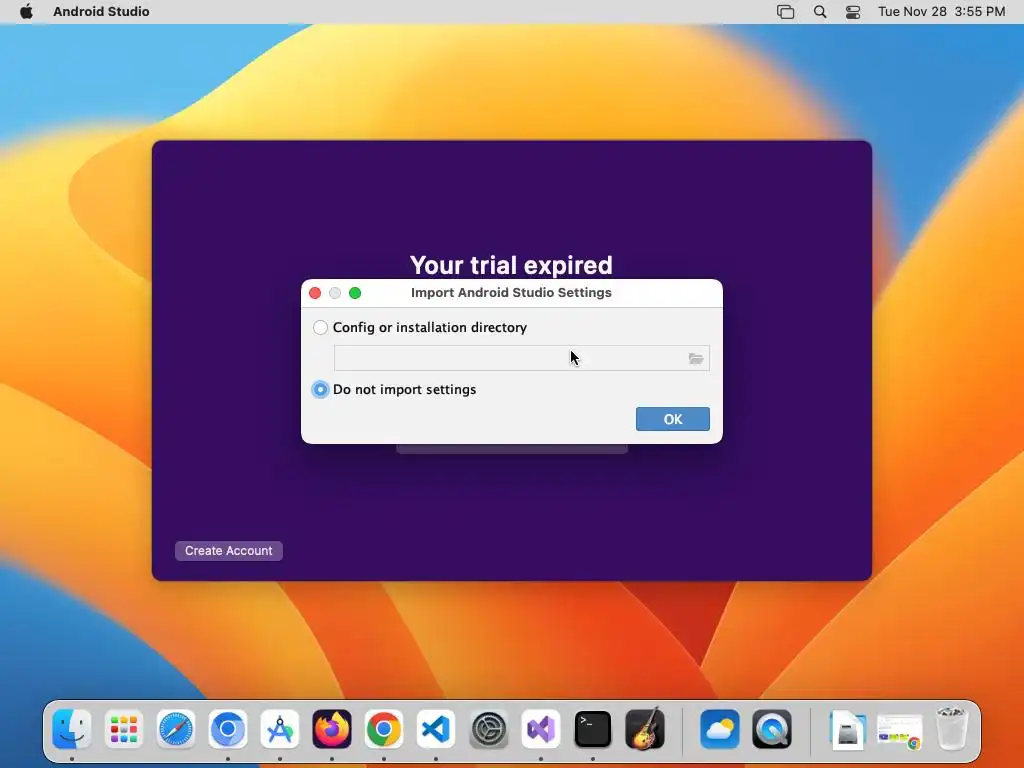This screenshot has width=1024, height=768.
Task: Open Finder from the Dock
Action: point(72,729)
